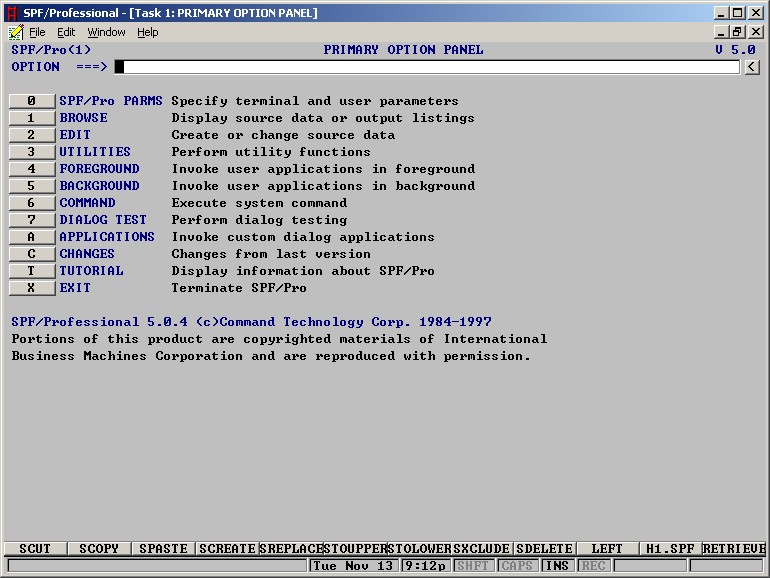This screenshot has width=770, height=578.
Task: Select option 0 SPF/Pro PARMS button
Action: click(x=31, y=101)
